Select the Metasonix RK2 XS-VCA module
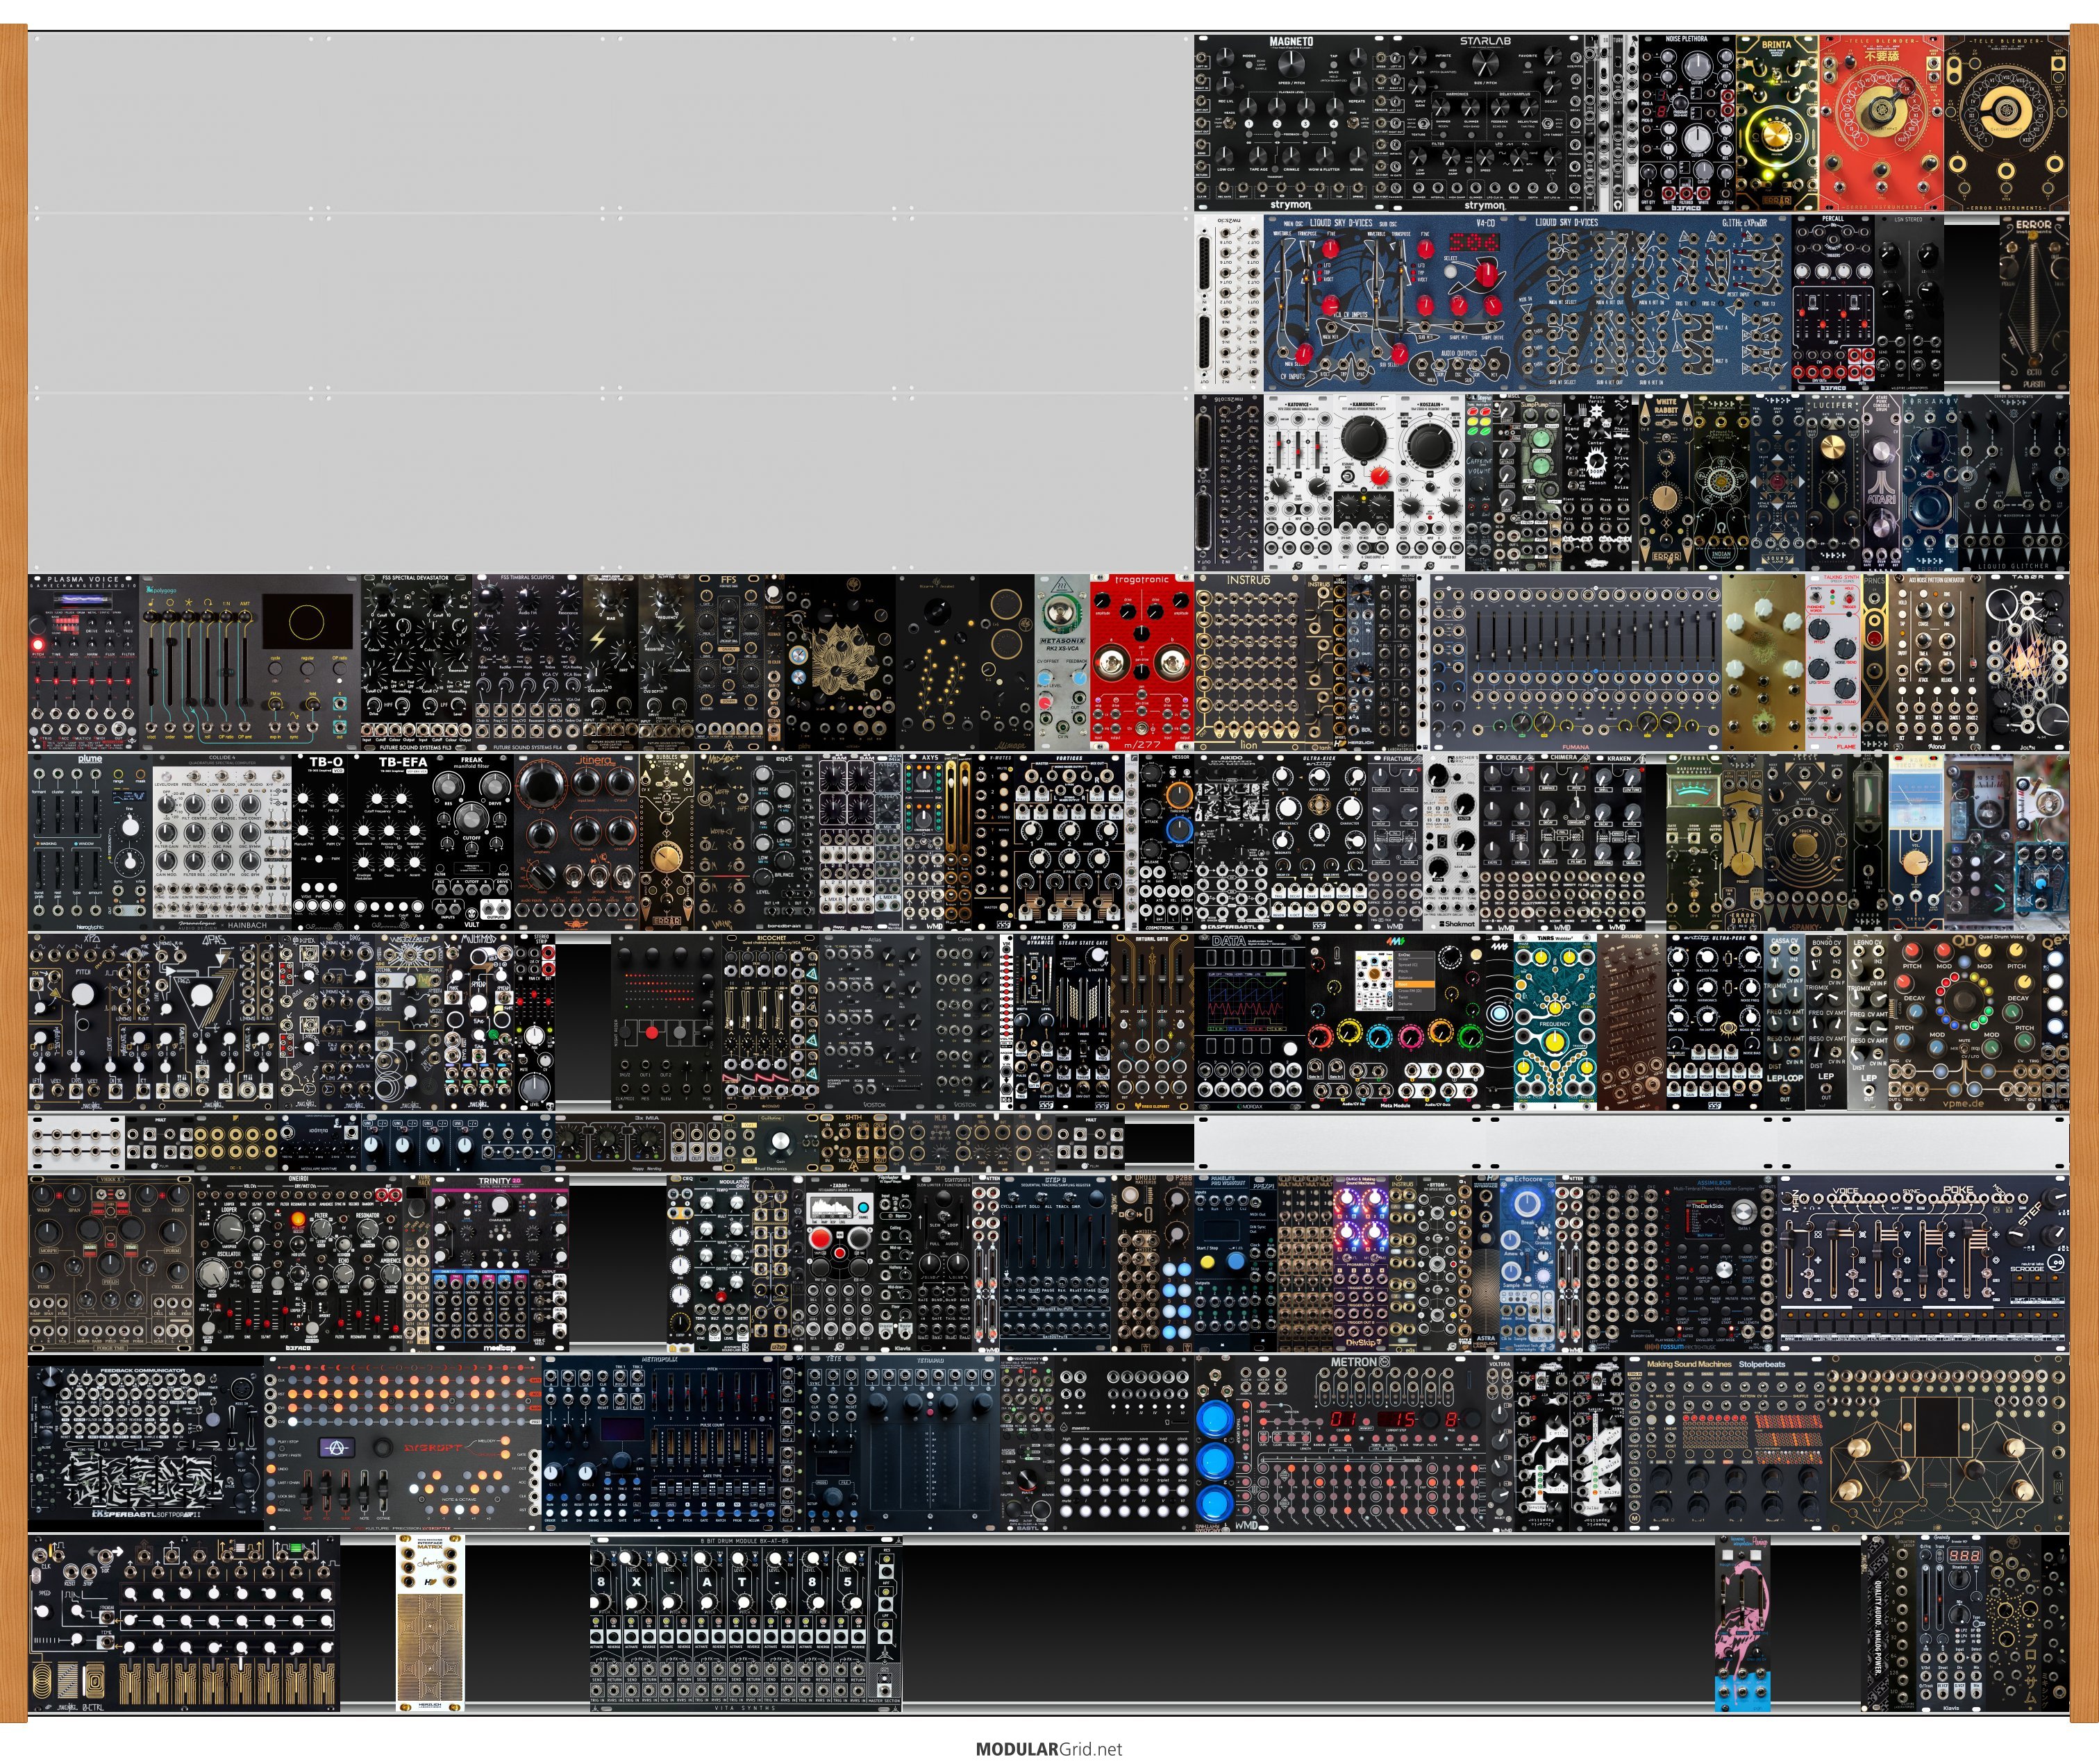The width and height of the screenshot is (2099, 1764). [1062, 662]
